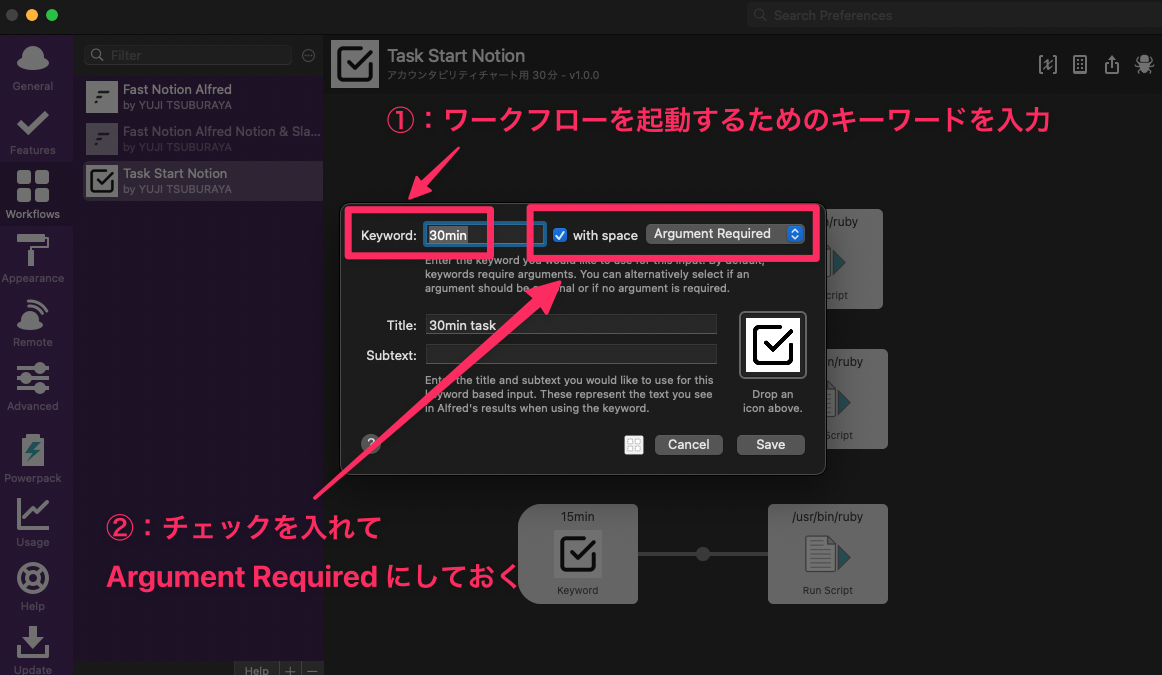Open workflow variables [x] icon

(x=1048, y=65)
